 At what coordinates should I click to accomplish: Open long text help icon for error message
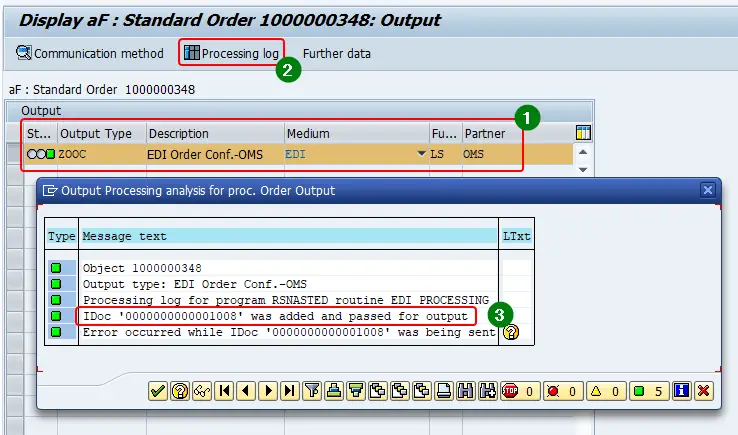511,332
